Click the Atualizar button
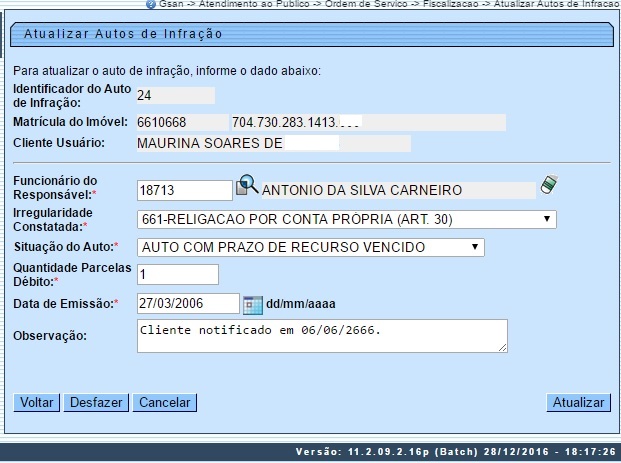The image size is (621, 463). 578,402
